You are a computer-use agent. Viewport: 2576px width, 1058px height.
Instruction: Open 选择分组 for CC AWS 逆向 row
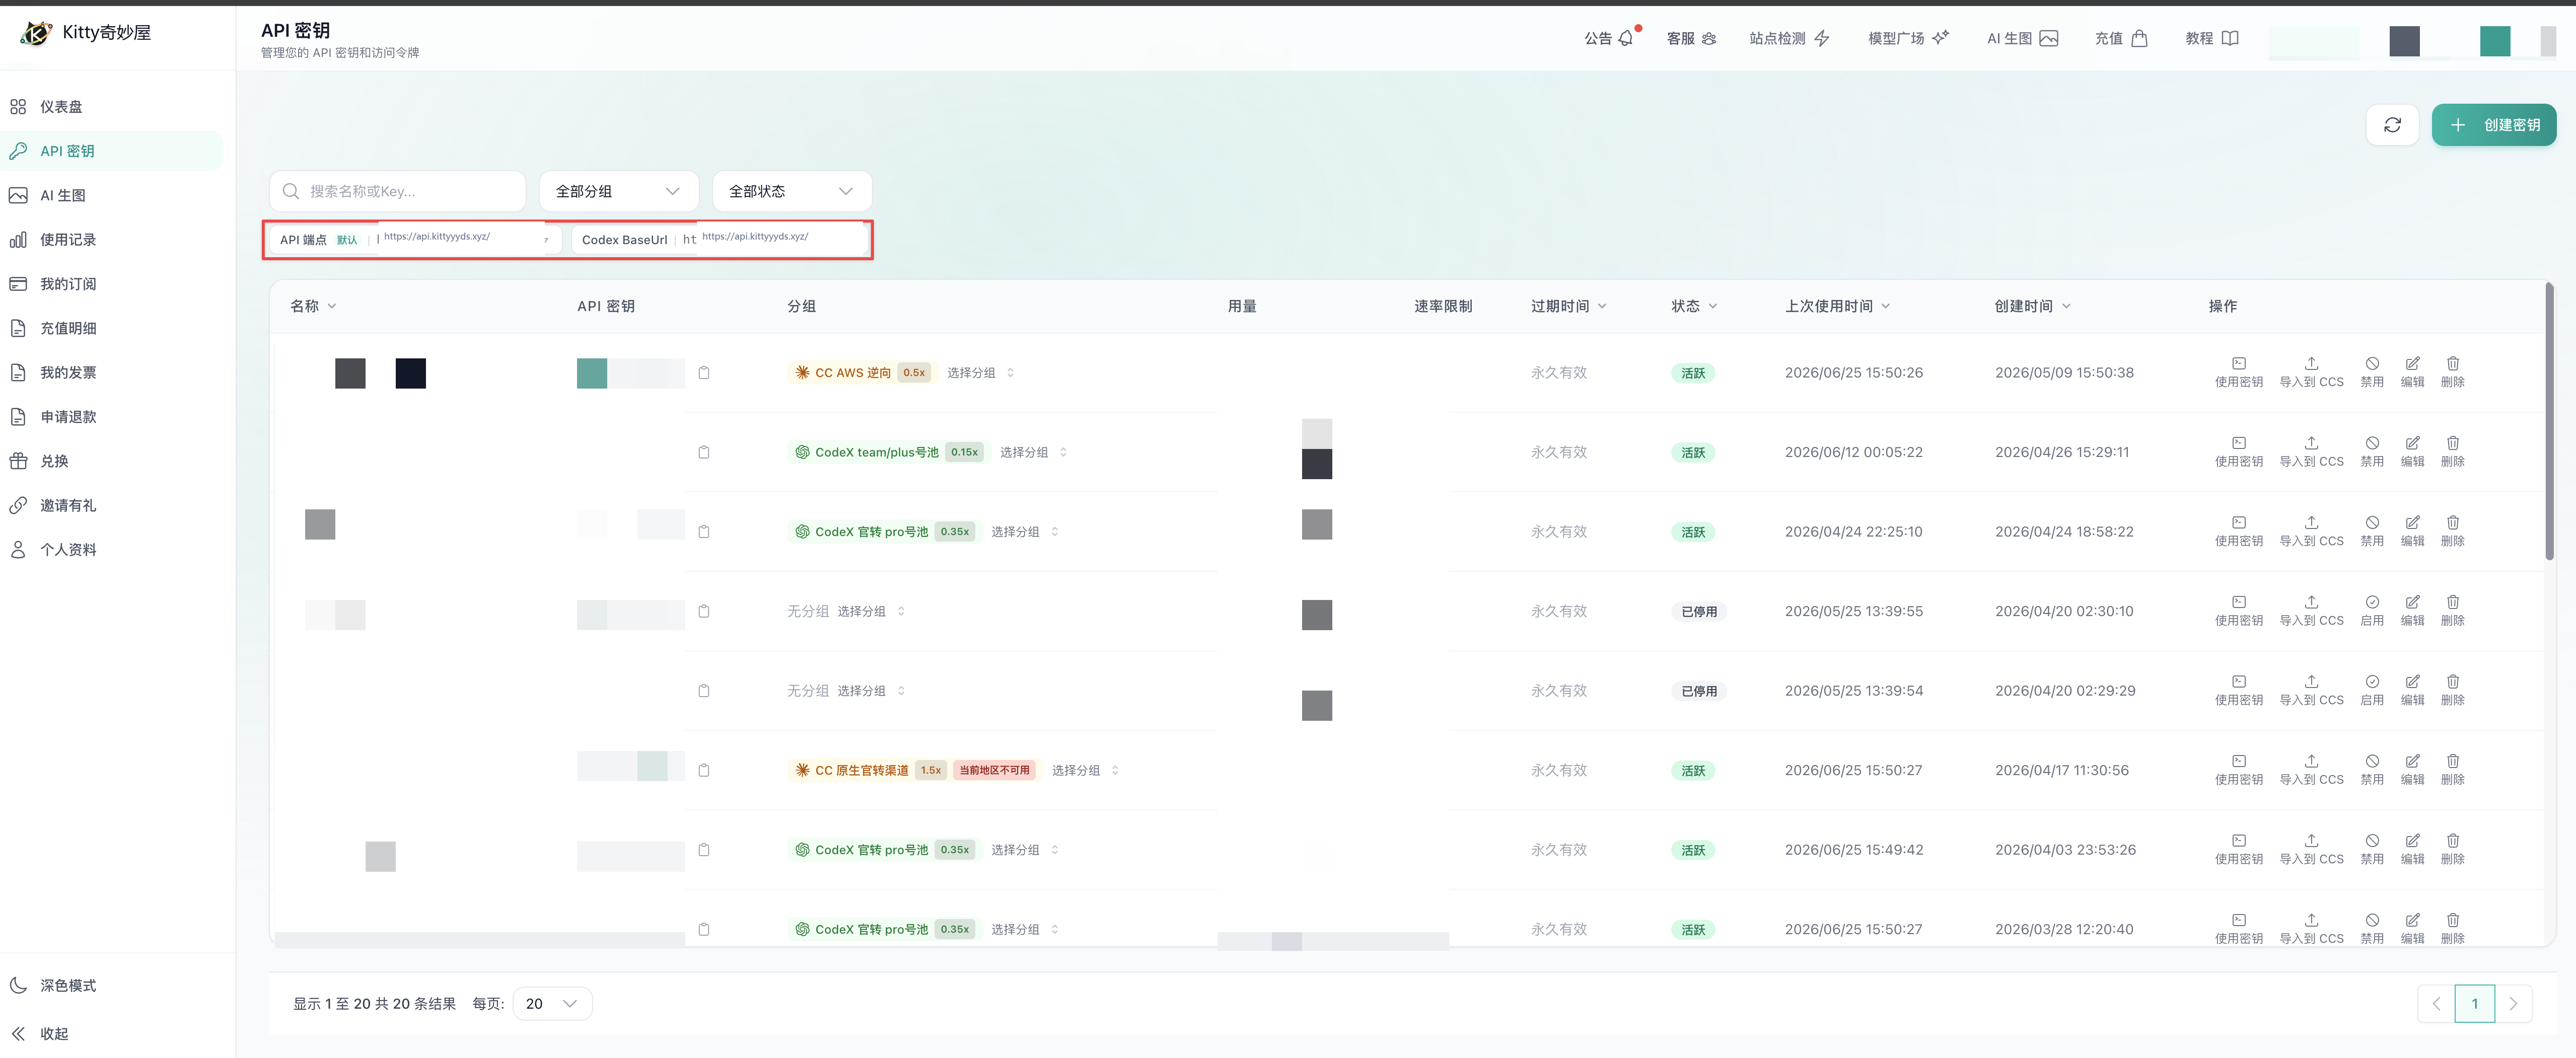(x=980, y=373)
